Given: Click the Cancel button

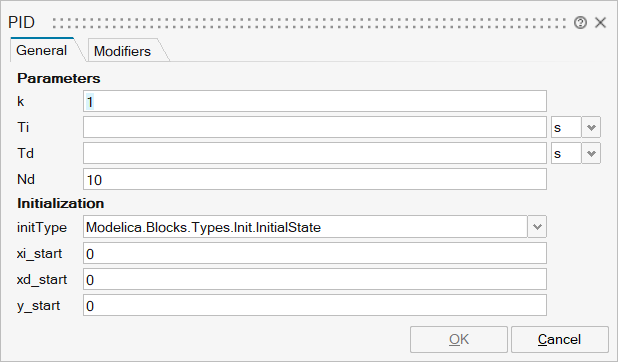Looking at the screenshot, I should click(x=560, y=339).
